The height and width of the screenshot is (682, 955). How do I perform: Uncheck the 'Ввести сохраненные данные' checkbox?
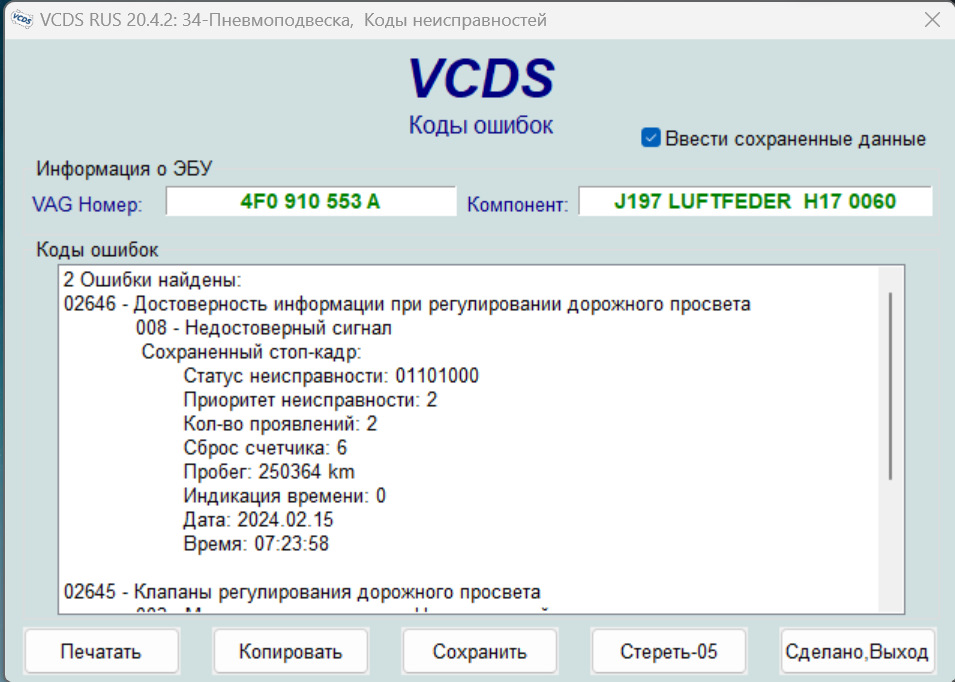(650, 138)
